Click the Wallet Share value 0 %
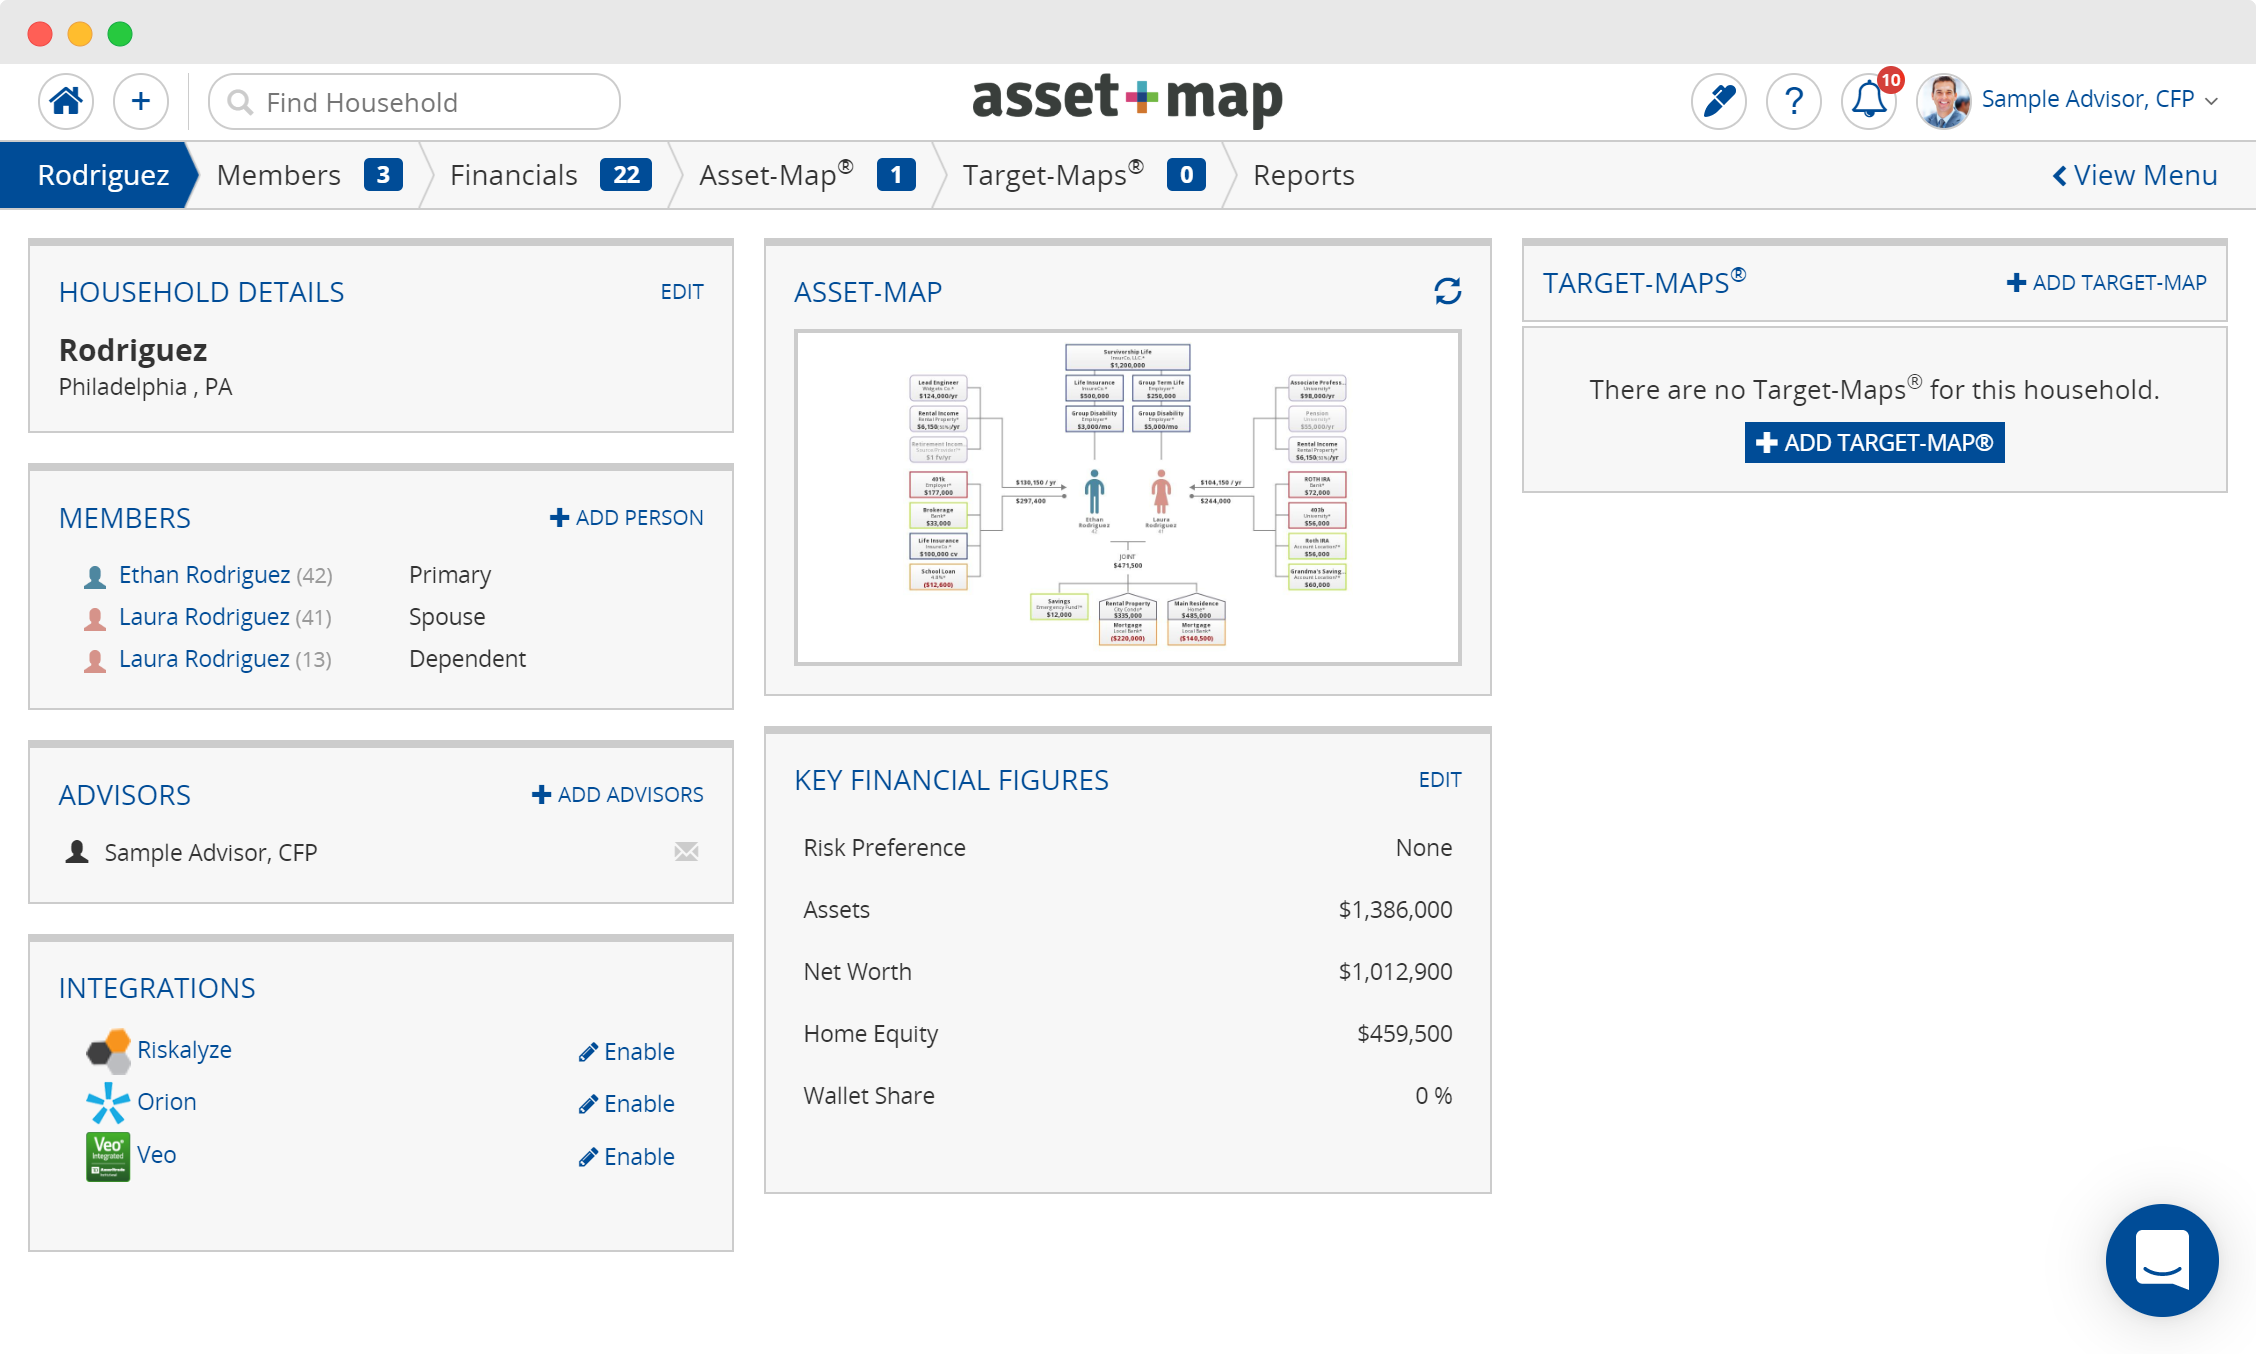The width and height of the screenshot is (2256, 1354). click(1433, 1096)
